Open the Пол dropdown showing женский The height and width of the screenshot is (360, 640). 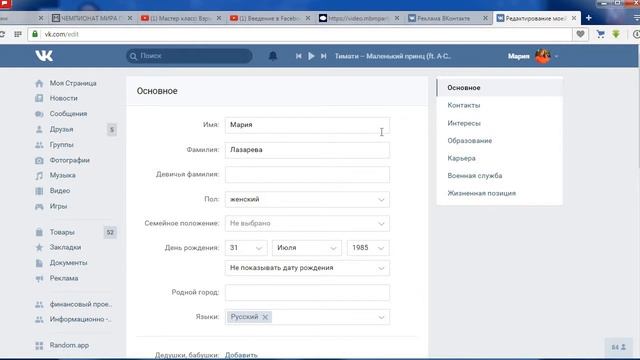coord(307,199)
